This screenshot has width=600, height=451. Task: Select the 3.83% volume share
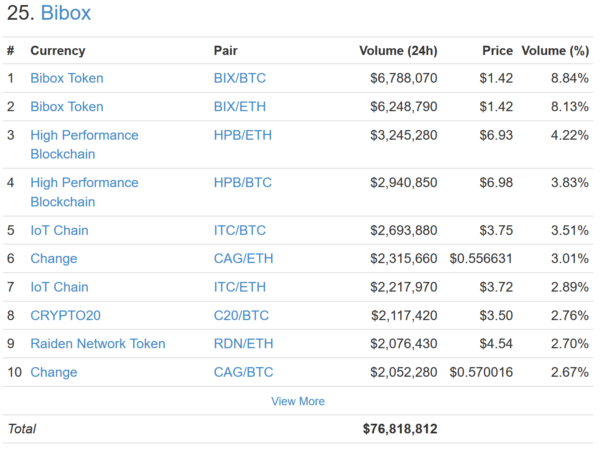[x=570, y=182]
